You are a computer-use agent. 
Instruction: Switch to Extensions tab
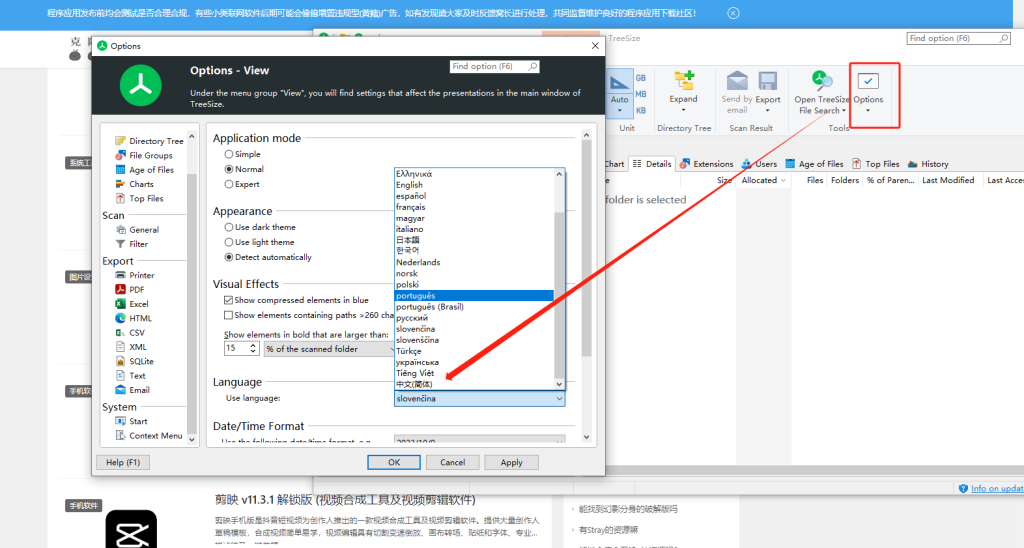point(706,164)
